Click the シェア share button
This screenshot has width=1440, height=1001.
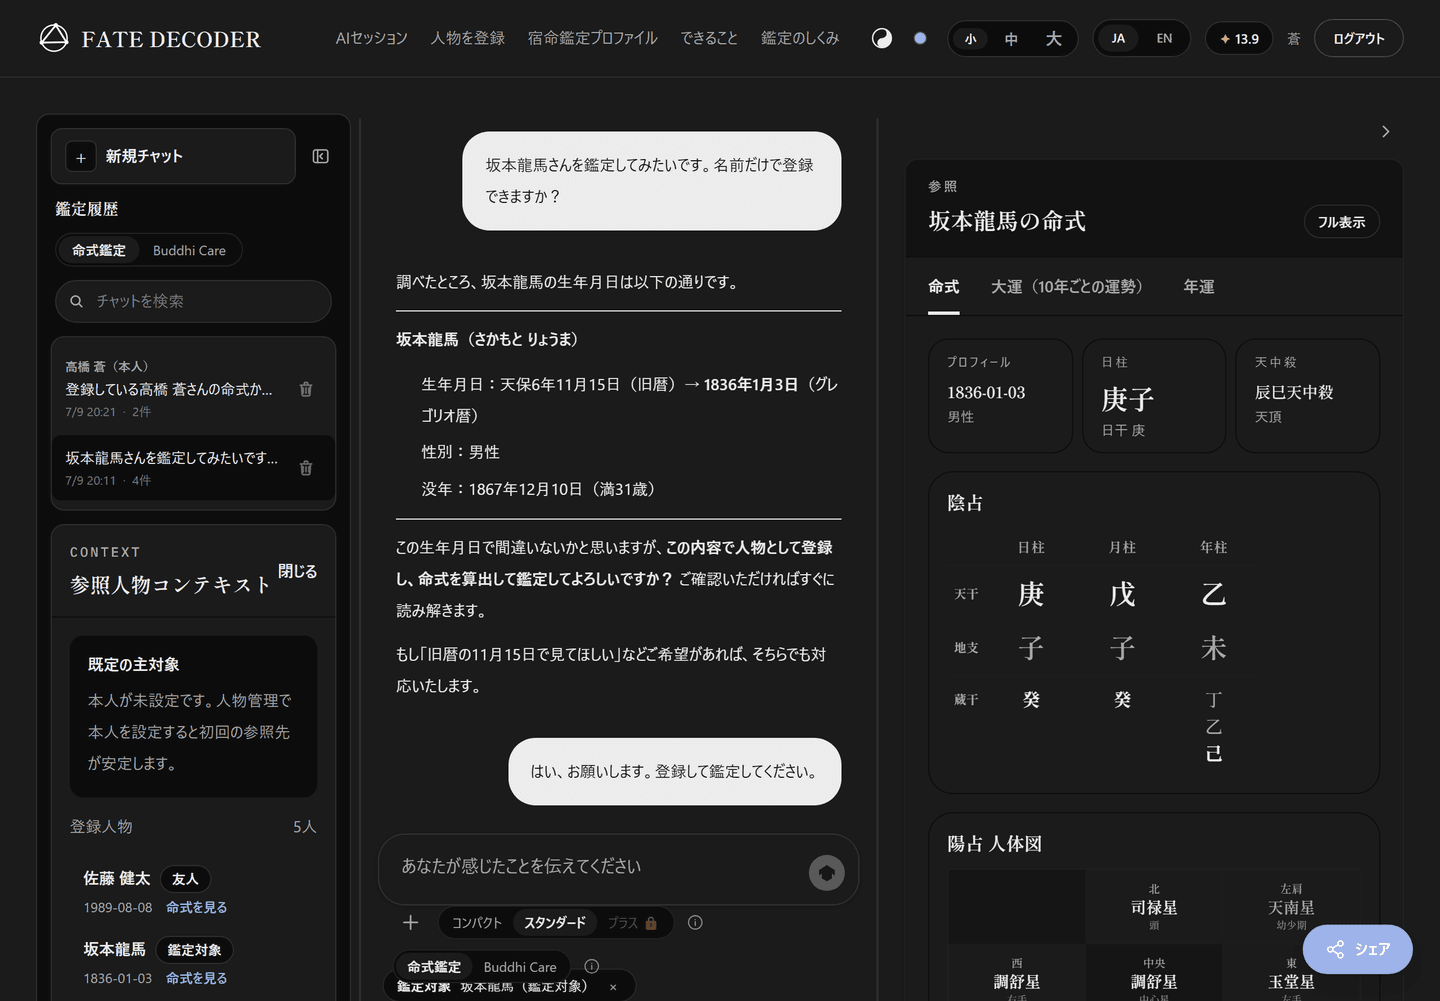[1357, 949]
